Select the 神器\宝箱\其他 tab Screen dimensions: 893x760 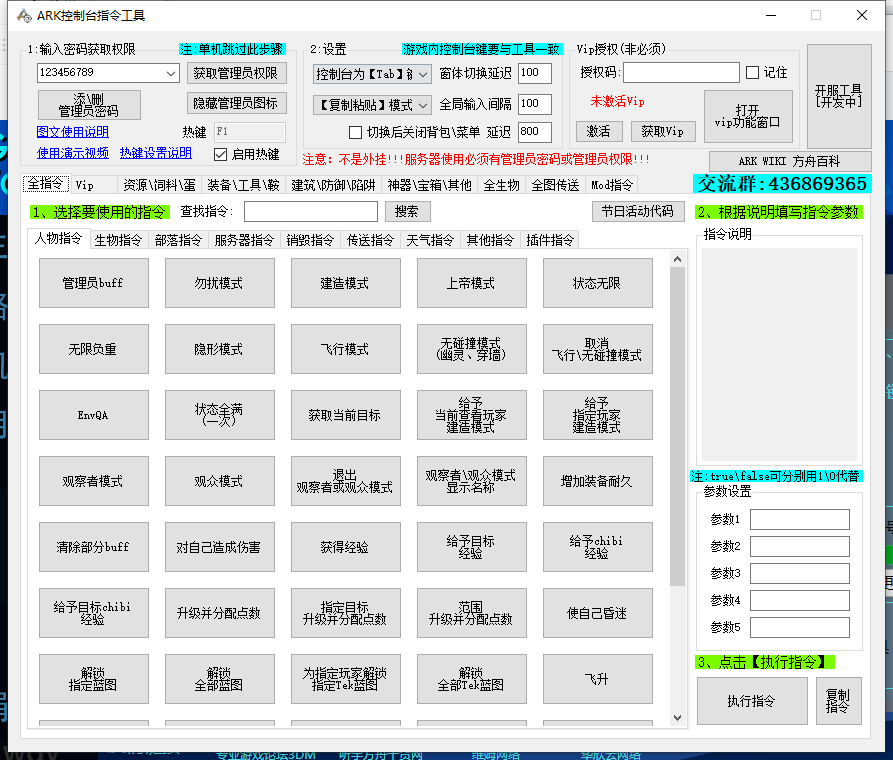pyautogui.click(x=429, y=185)
